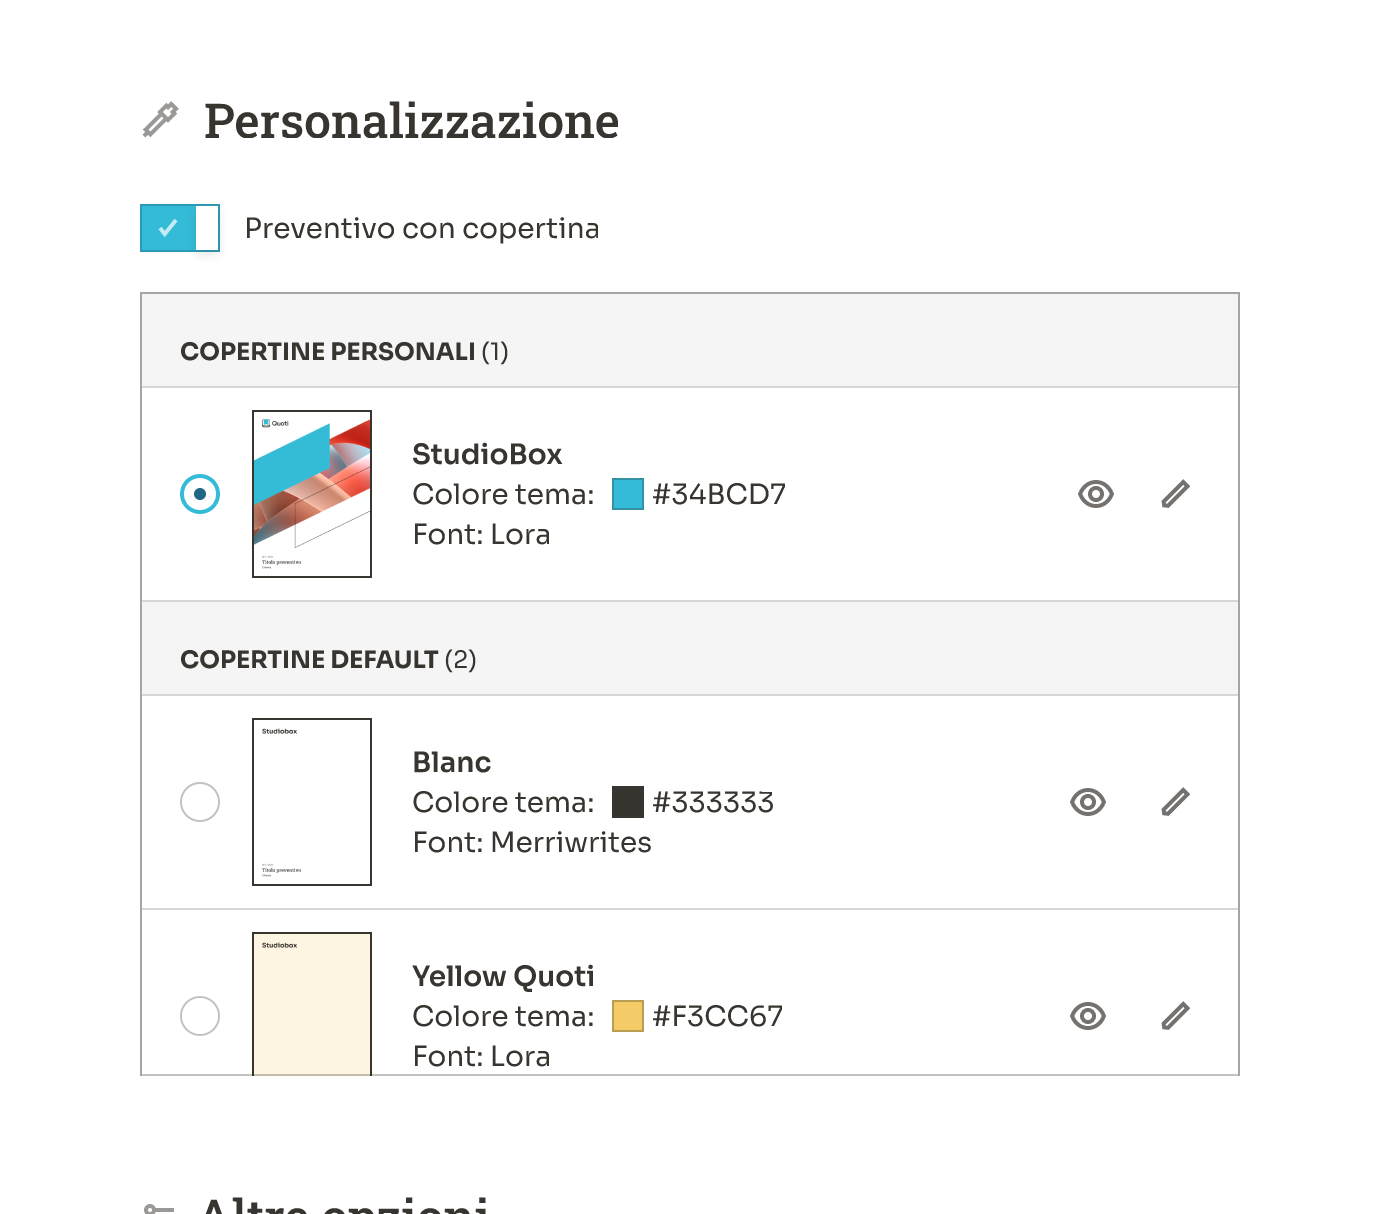1384x1214 pixels.
Task: Click the Personalizzazione pencil heading icon
Action: [x=161, y=119]
